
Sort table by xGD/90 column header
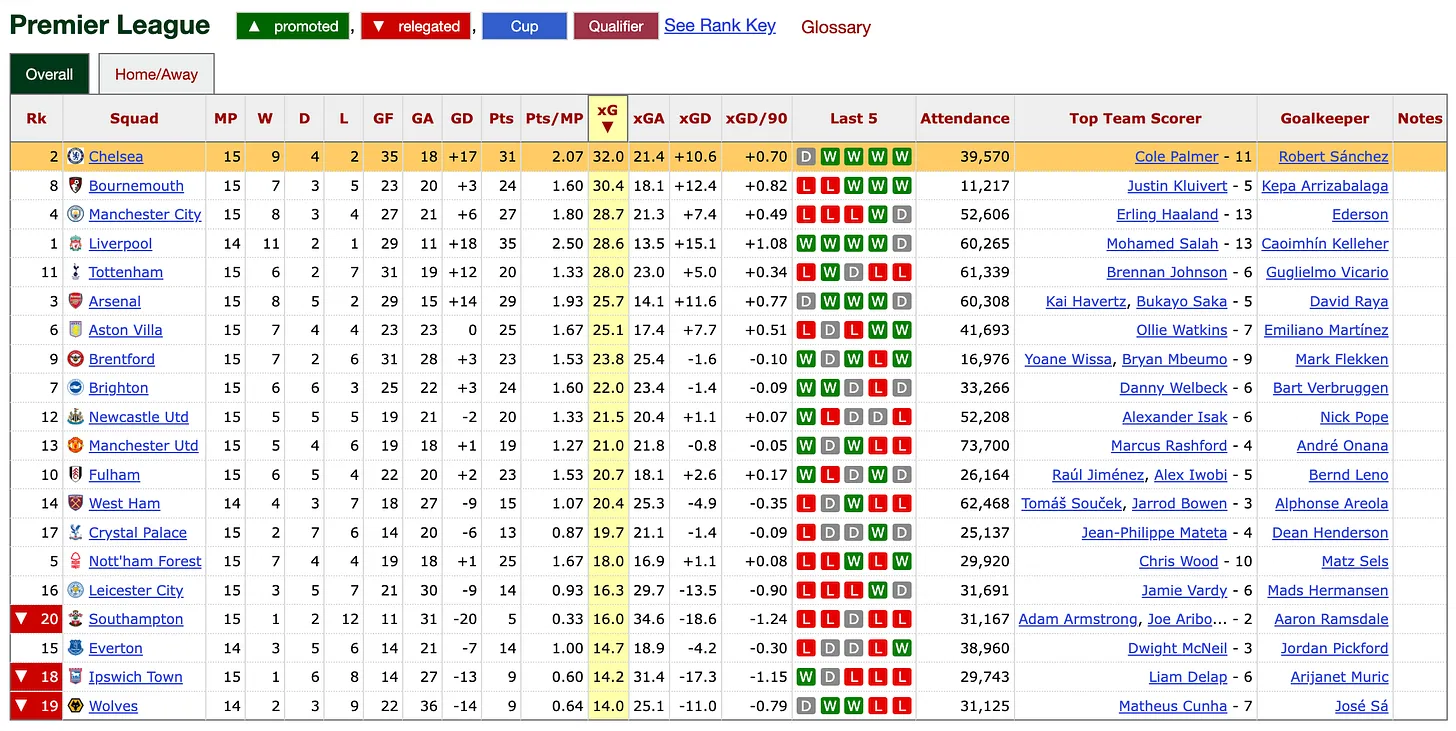757,118
